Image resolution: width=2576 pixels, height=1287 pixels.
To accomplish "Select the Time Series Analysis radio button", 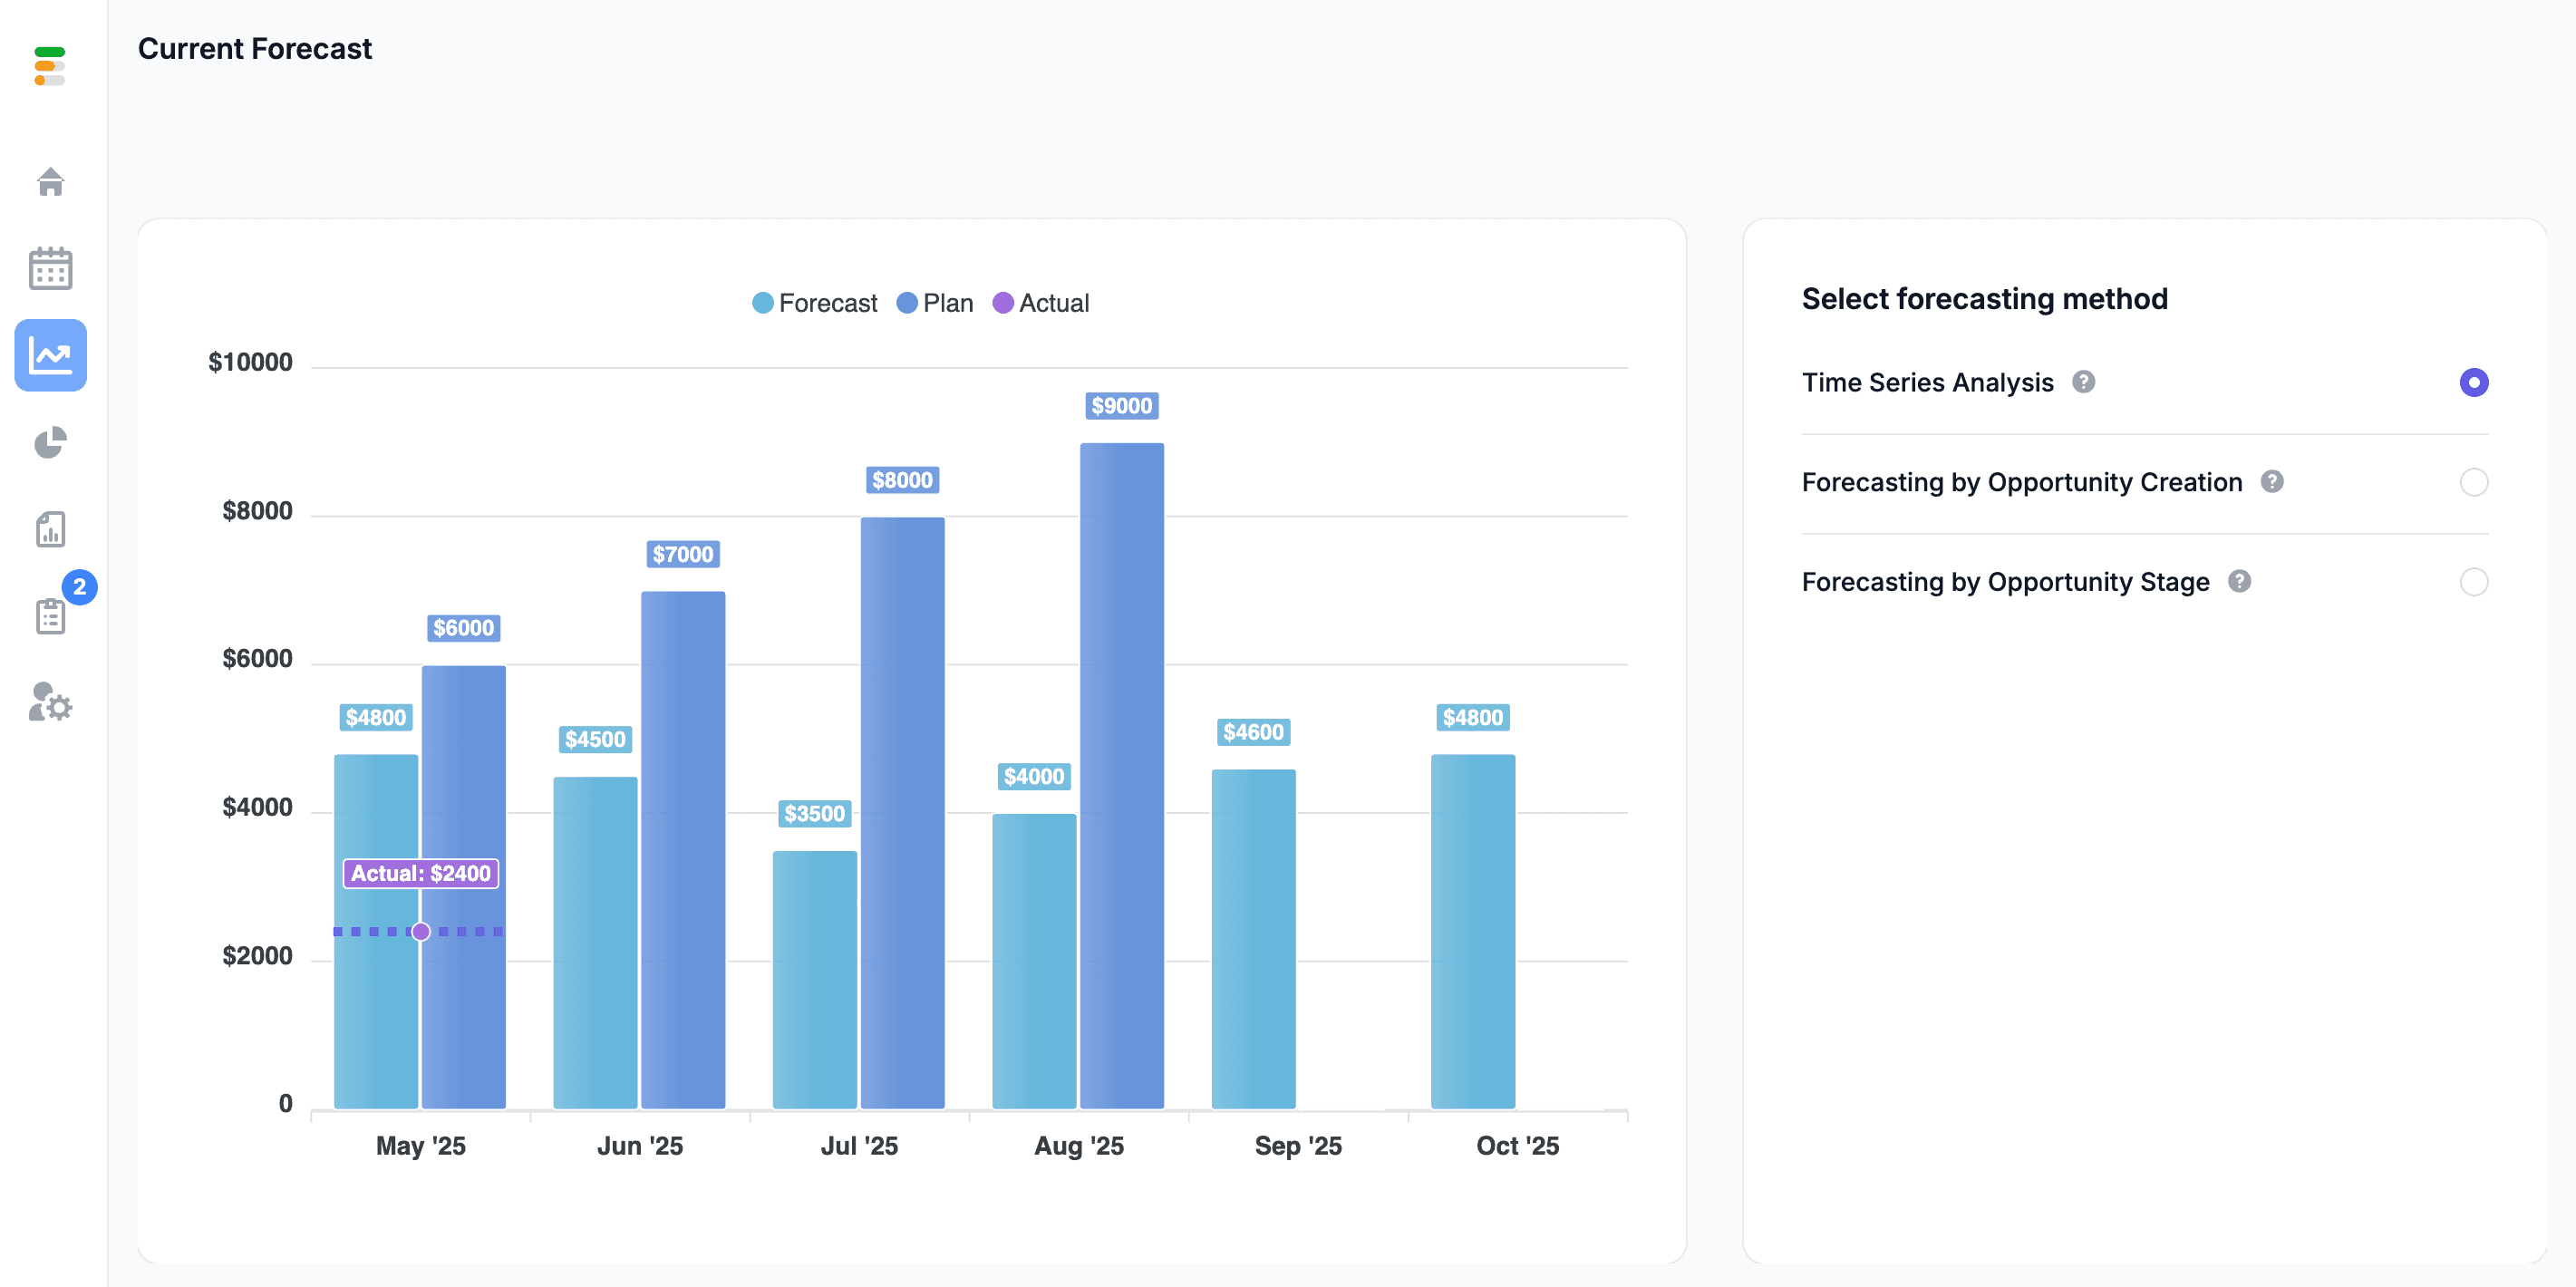I will pyautogui.click(x=2473, y=382).
